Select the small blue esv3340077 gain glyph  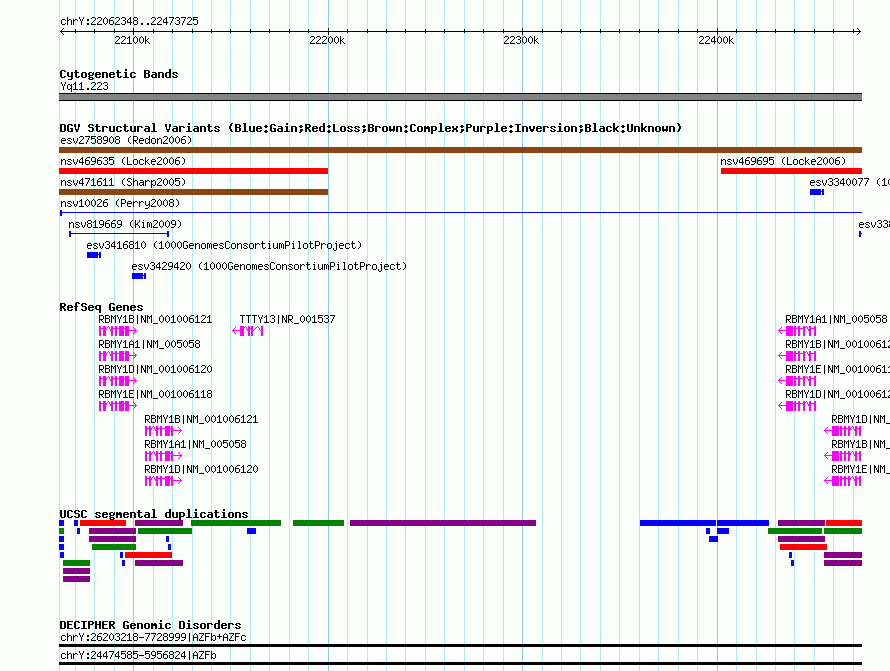[x=817, y=192]
